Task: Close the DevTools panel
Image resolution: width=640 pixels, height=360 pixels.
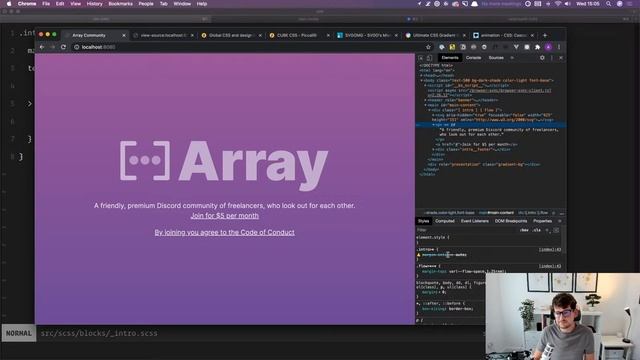Action: [x=561, y=58]
